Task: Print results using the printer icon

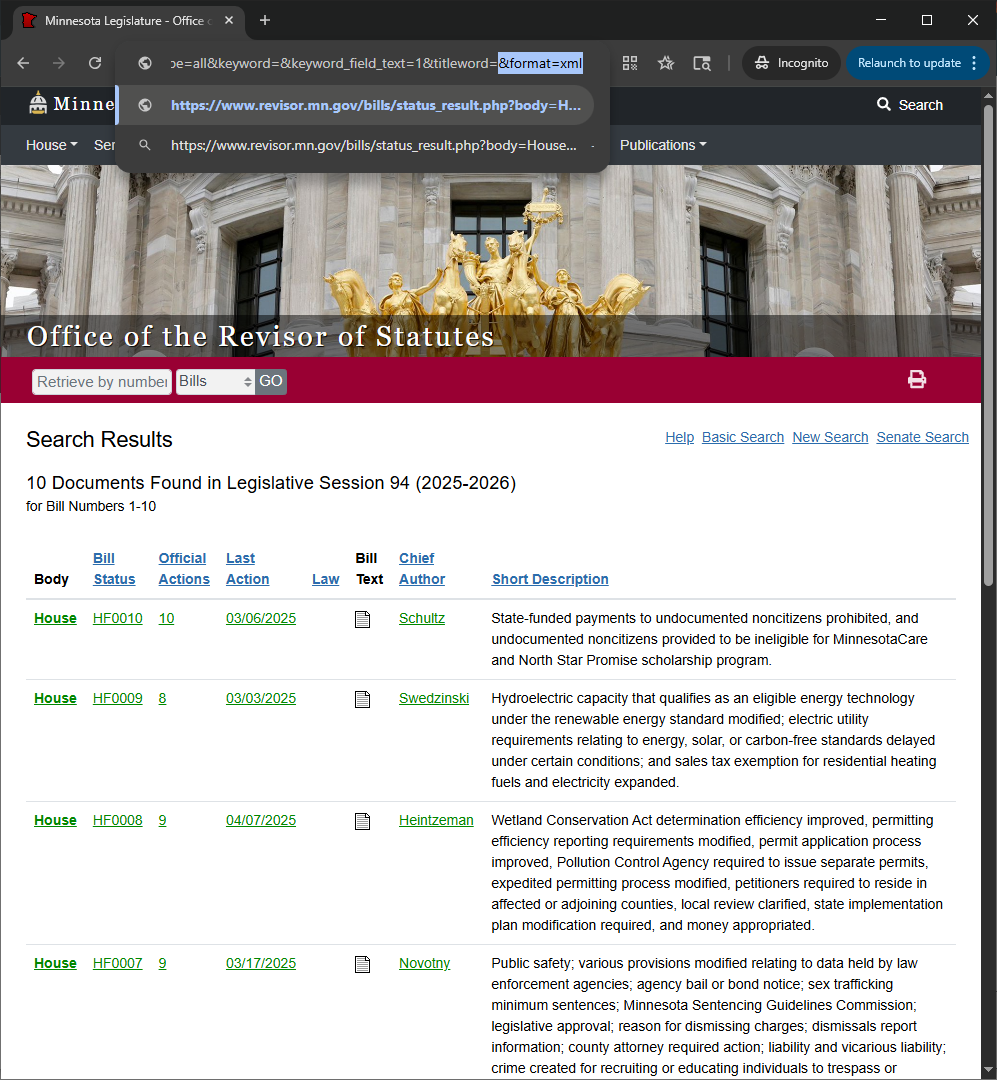Action: (917, 379)
